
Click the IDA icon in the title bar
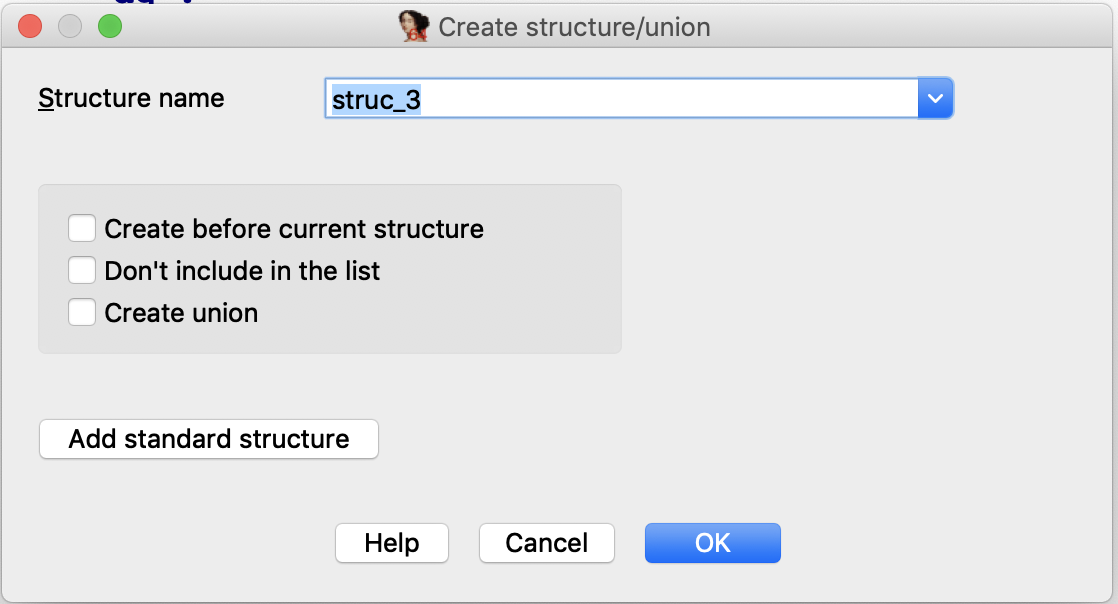coord(414,26)
